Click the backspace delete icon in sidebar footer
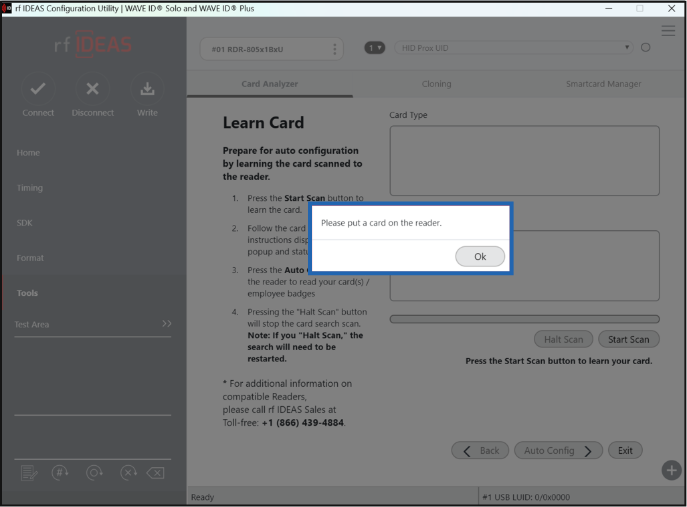The height and width of the screenshot is (507, 687). (156, 473)
